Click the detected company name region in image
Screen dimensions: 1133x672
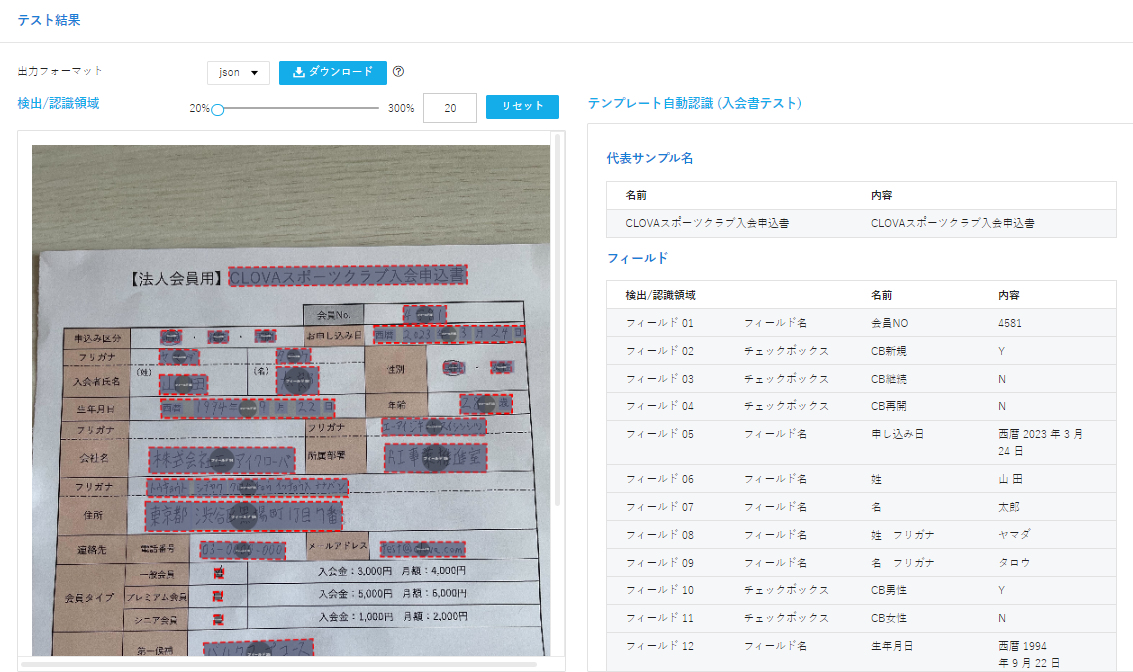222,460
